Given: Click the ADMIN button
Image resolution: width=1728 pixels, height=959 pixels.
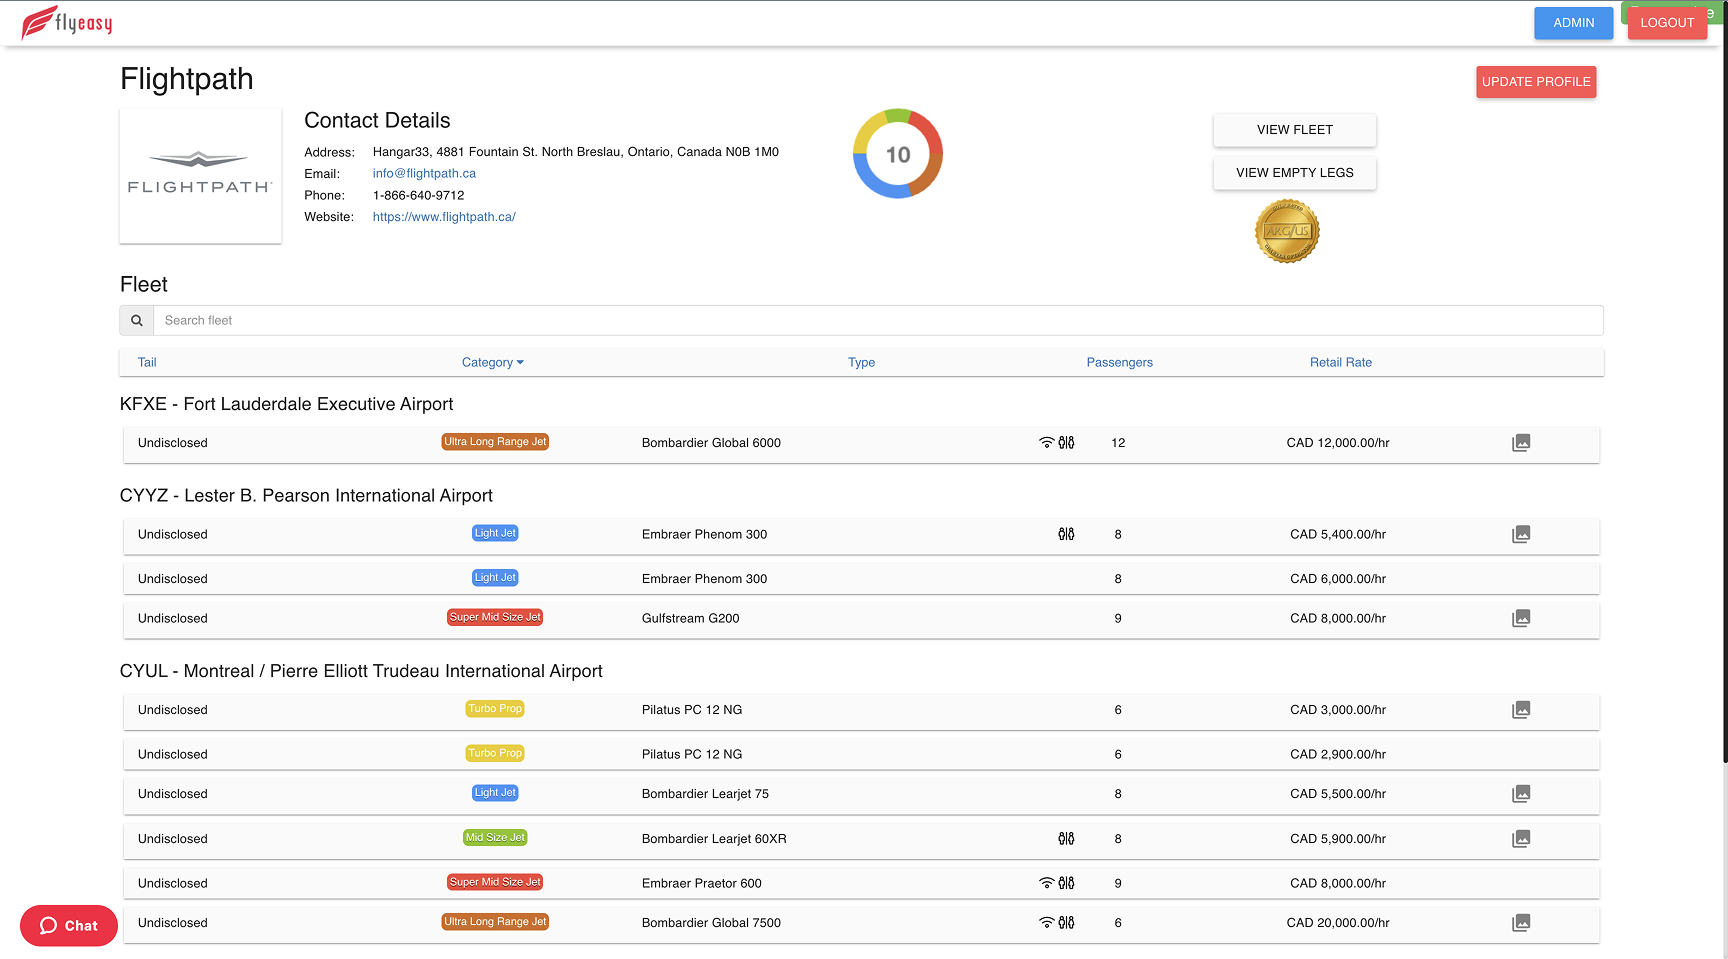Looking at the screenshot, I should 1573,23.
